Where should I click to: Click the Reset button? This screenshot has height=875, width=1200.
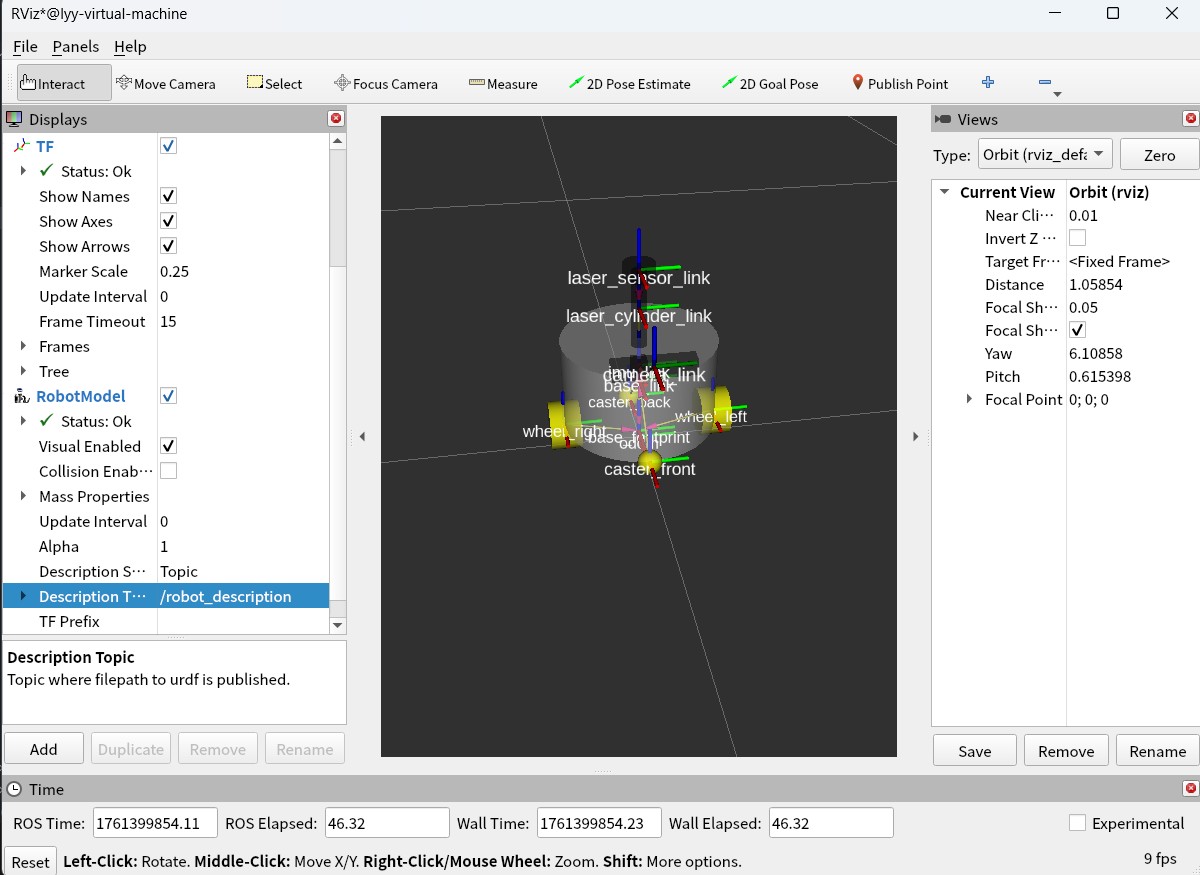pos(30,862)
